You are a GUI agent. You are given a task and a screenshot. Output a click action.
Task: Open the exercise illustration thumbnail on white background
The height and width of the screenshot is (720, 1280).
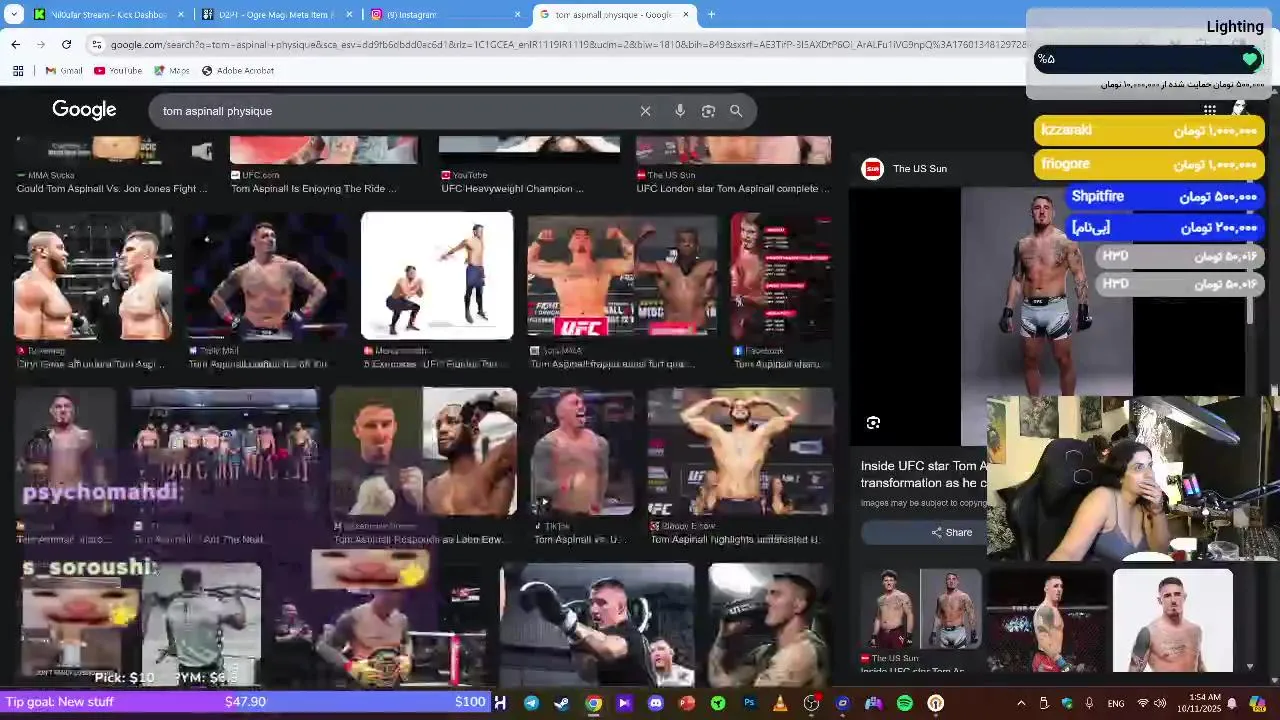point(437,276)
